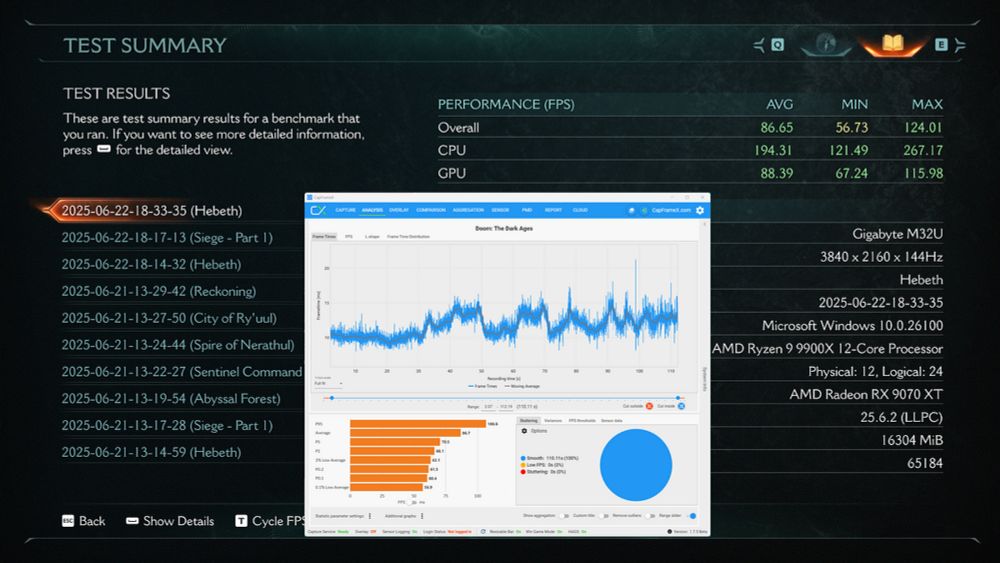The image size is (1000, 563).
Task: Click E next-page key icon
Action: (x=941, y=45)
